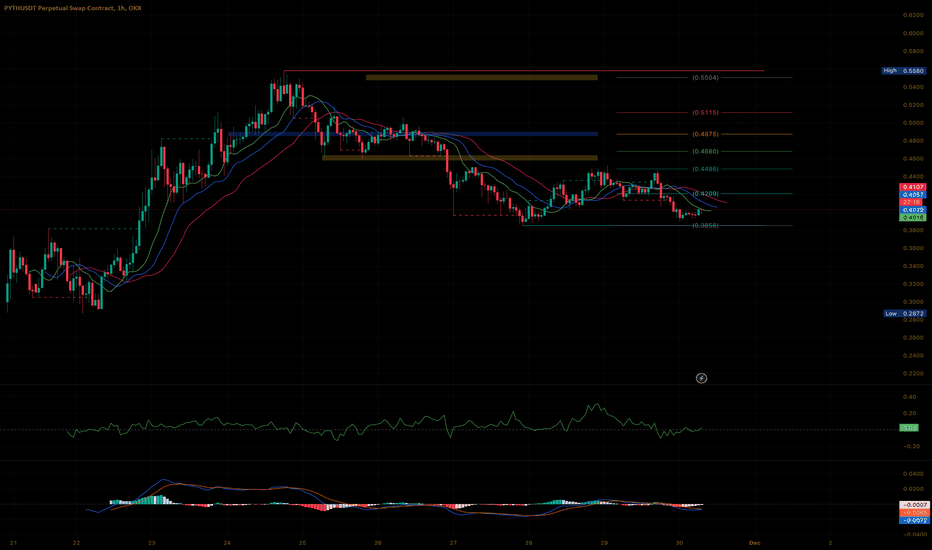Click the teal (0.4486) Fibonacci level label
Viewport: 932px width, 550px height.
[x=705, y=169]
